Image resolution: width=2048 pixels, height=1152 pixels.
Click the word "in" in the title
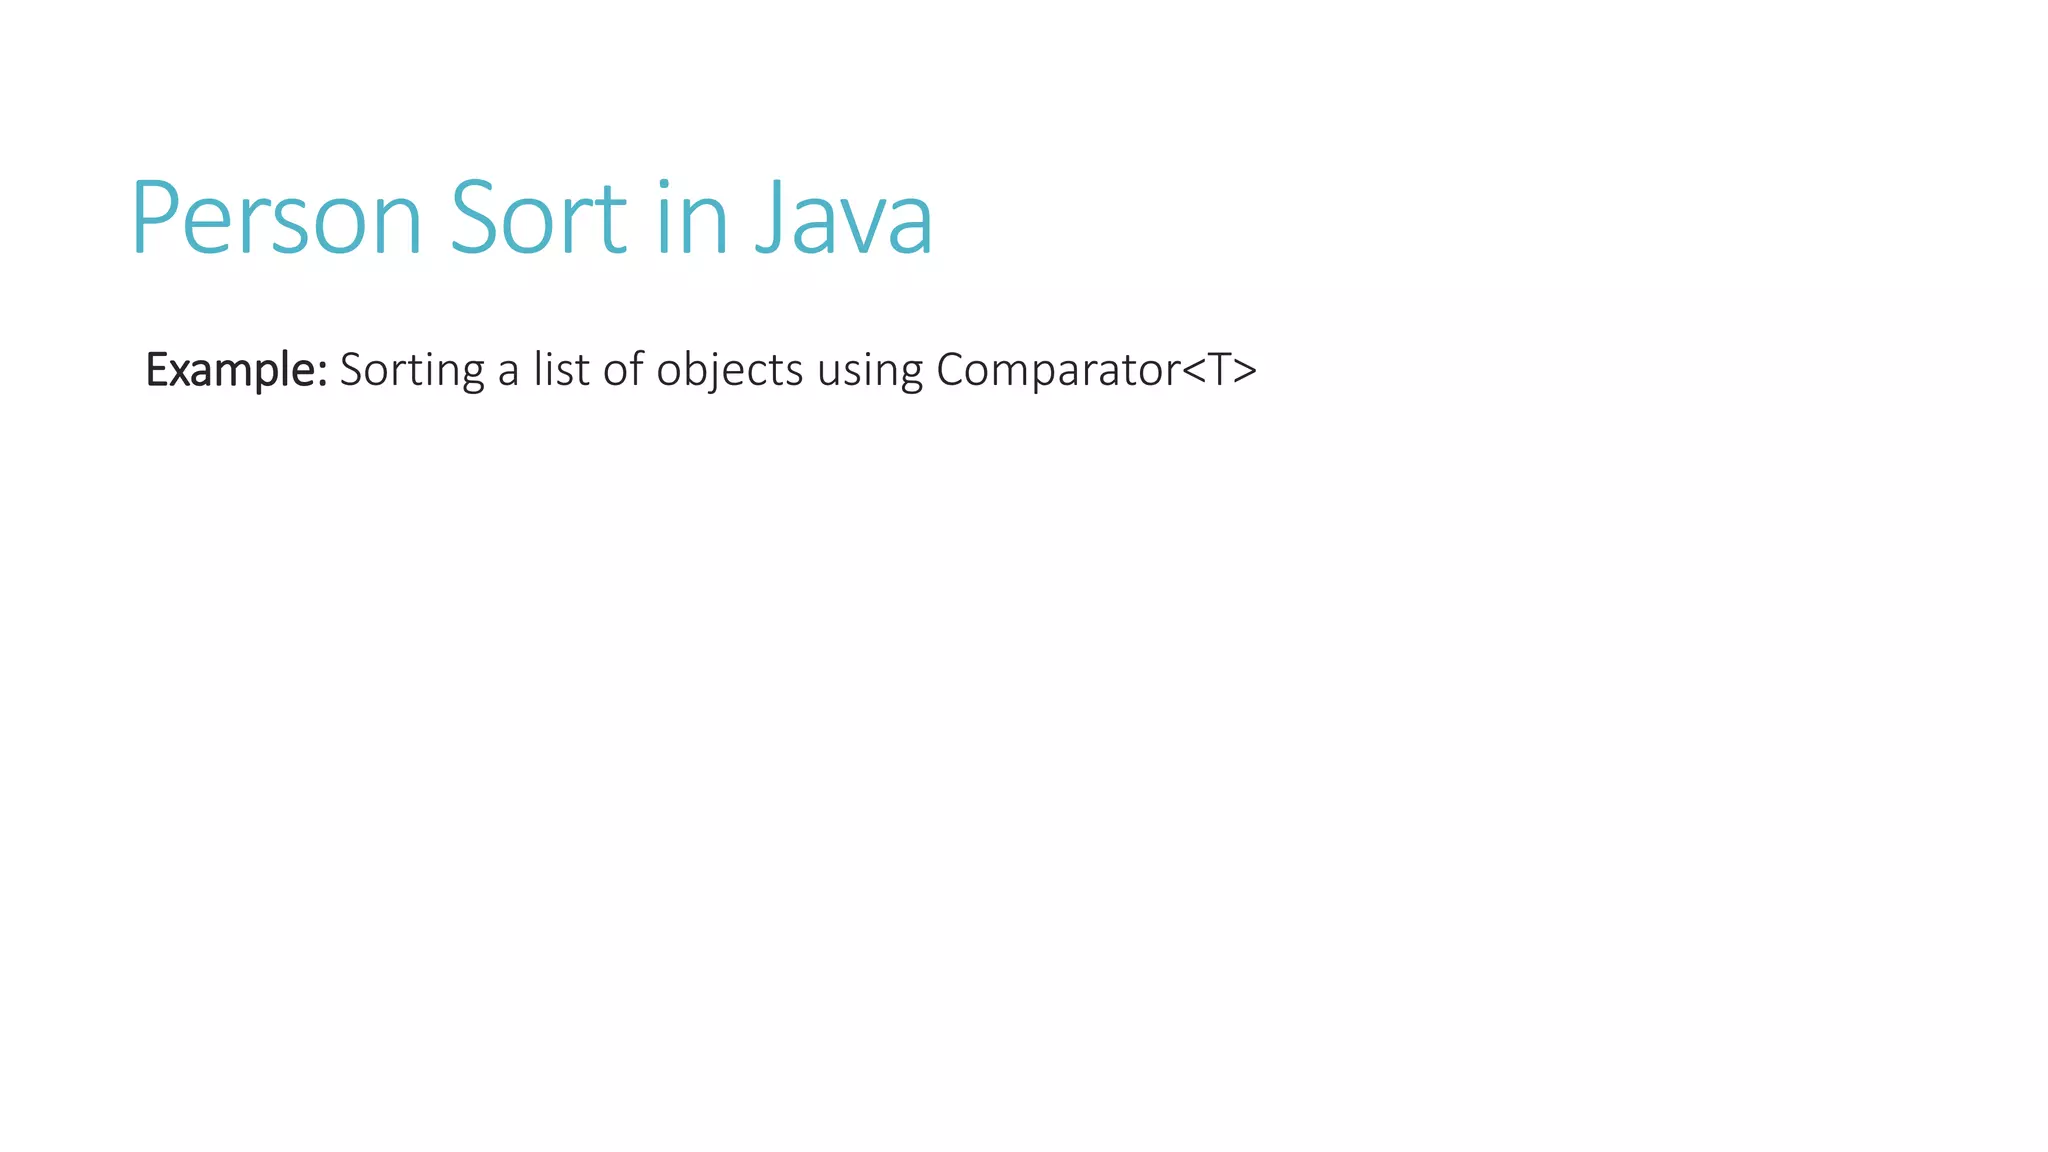(692, 217)
